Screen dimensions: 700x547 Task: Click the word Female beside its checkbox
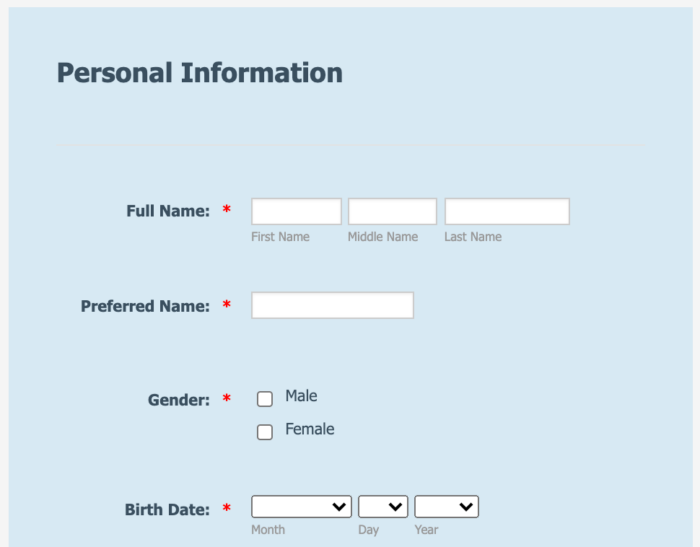(x=310, y=429)
